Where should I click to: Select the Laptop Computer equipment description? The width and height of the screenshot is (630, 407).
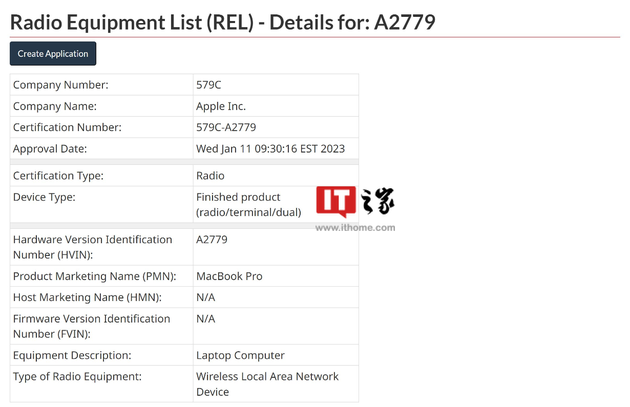240,355
